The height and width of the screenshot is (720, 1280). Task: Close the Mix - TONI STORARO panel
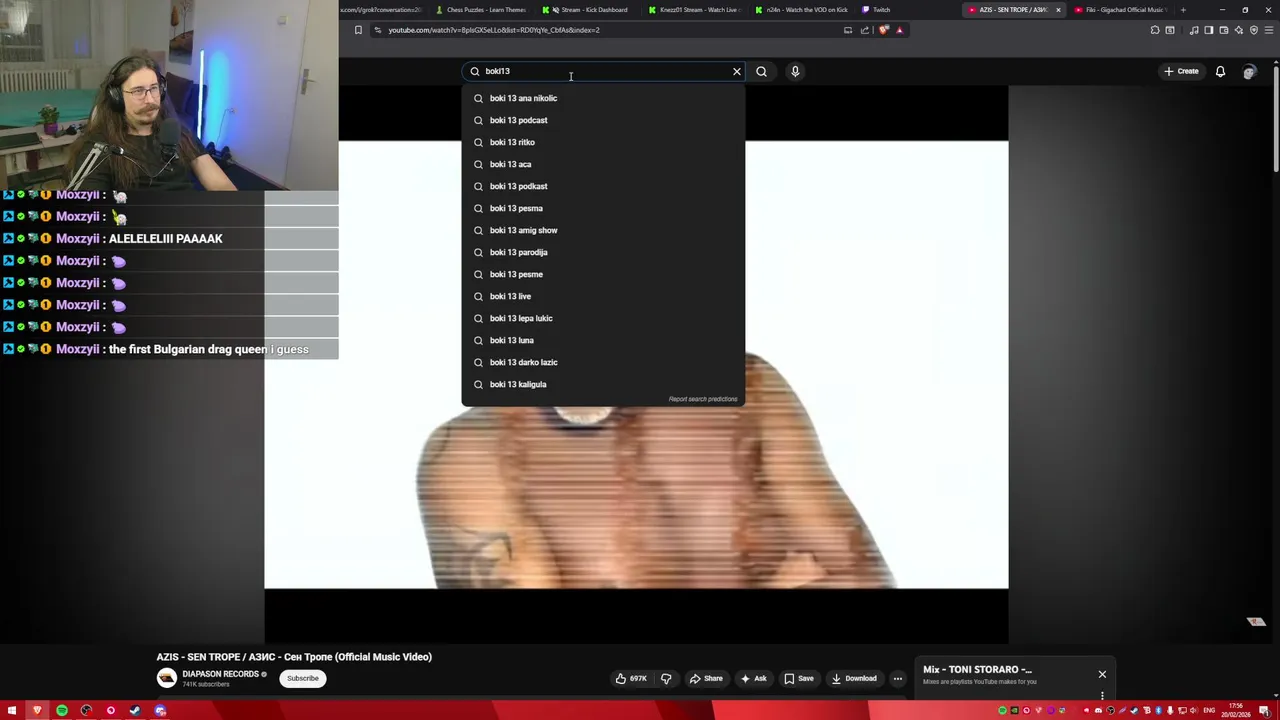click(x=1102, y=674)
